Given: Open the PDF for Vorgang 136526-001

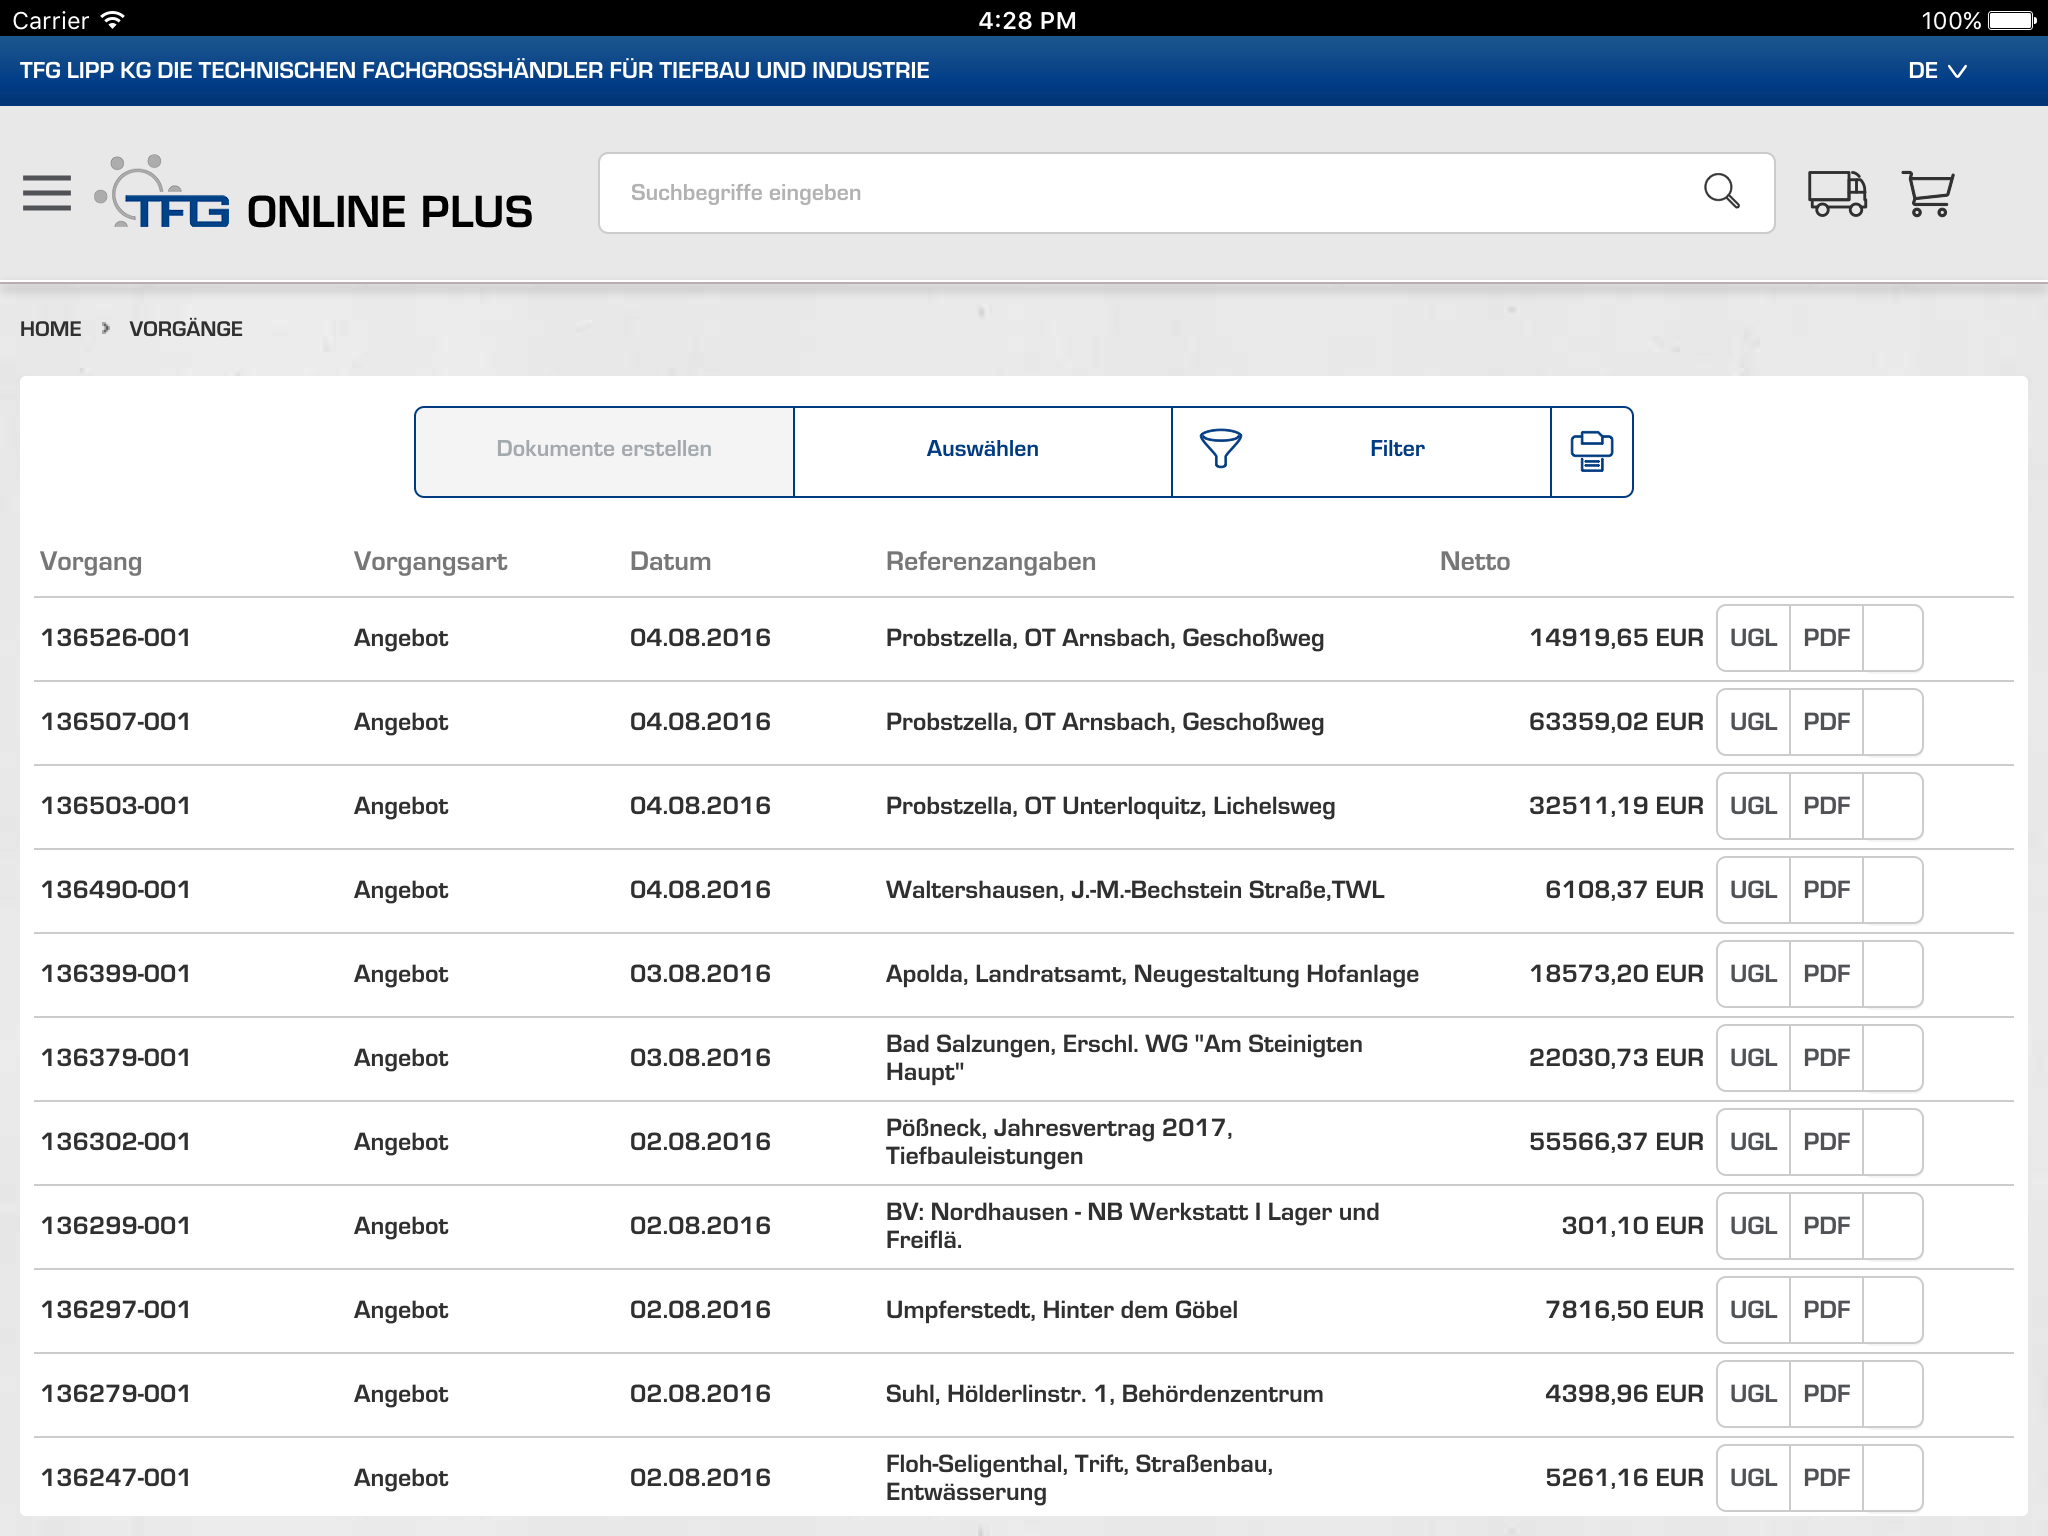Looking at the screenshot, I should point(1826,638).
